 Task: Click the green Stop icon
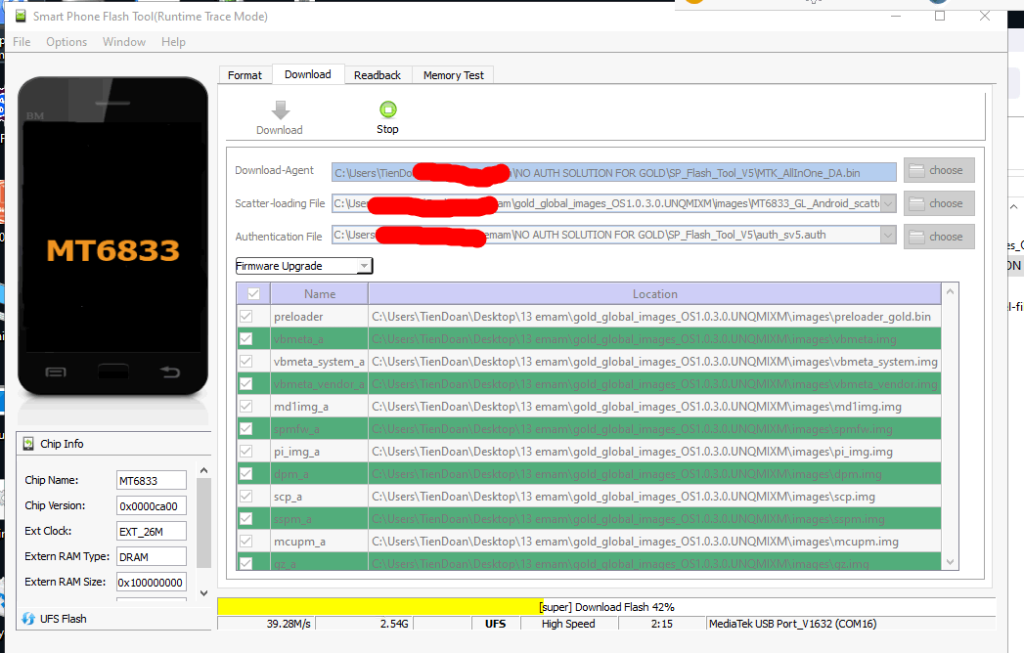tap(387, 111)
